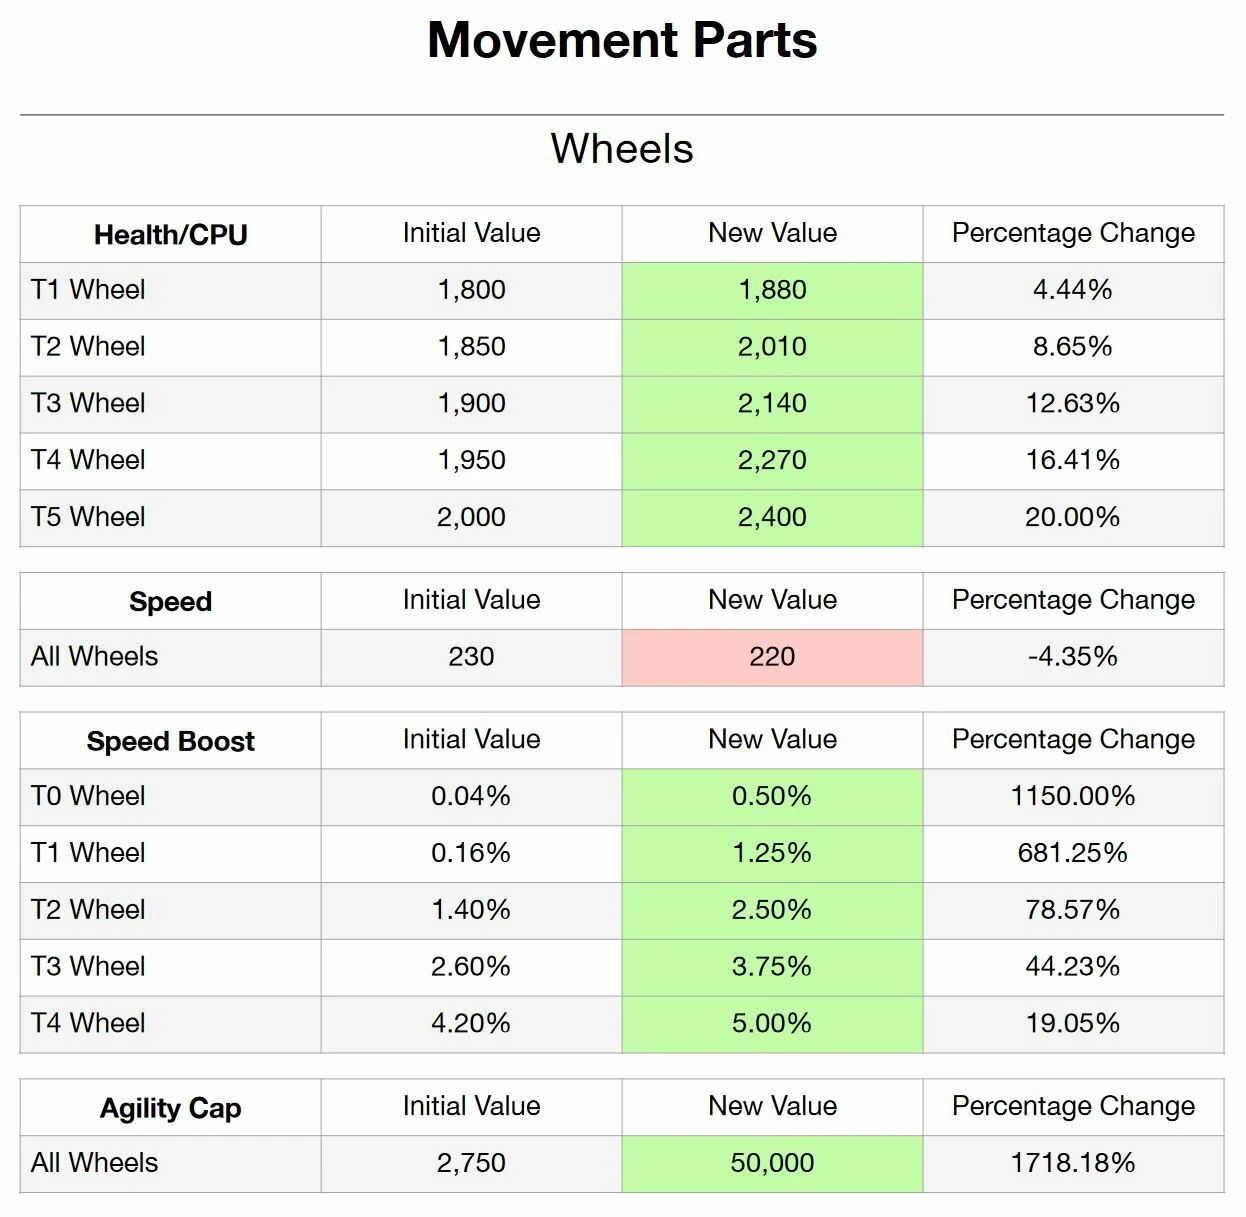This screenshot has height=1217, width=1246.
Task: Click the red-highlighted 220 speed value
Action: (772, 657)
